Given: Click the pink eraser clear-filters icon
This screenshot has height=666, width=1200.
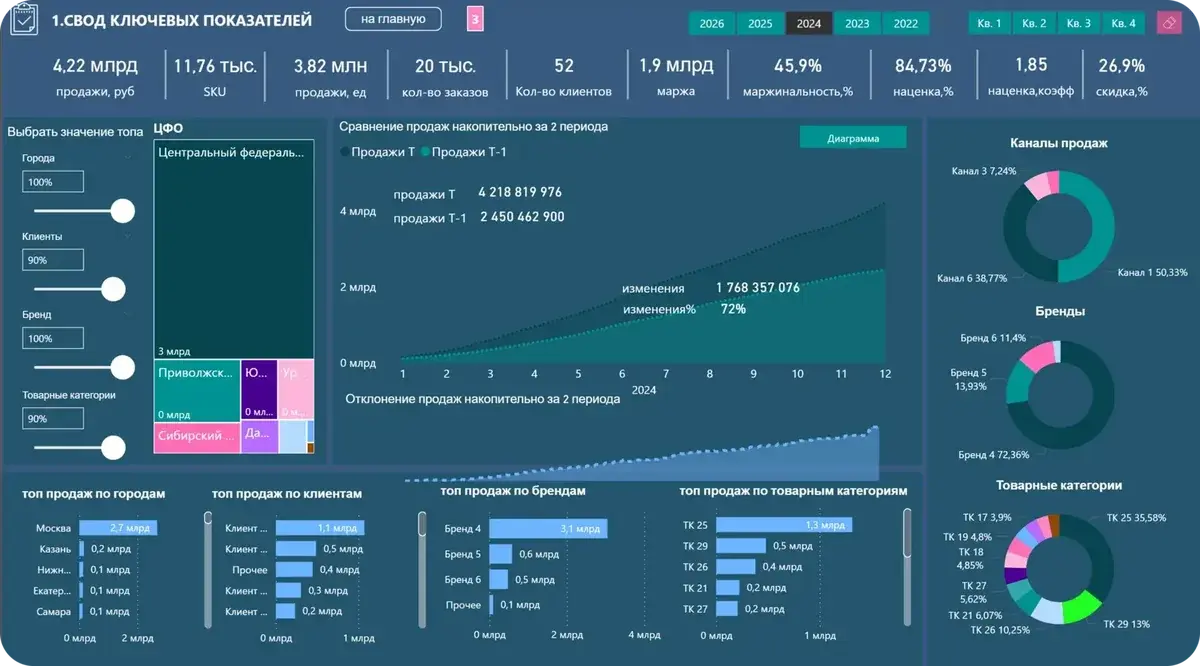Looking at the screenshot, I should point(1169,23).
